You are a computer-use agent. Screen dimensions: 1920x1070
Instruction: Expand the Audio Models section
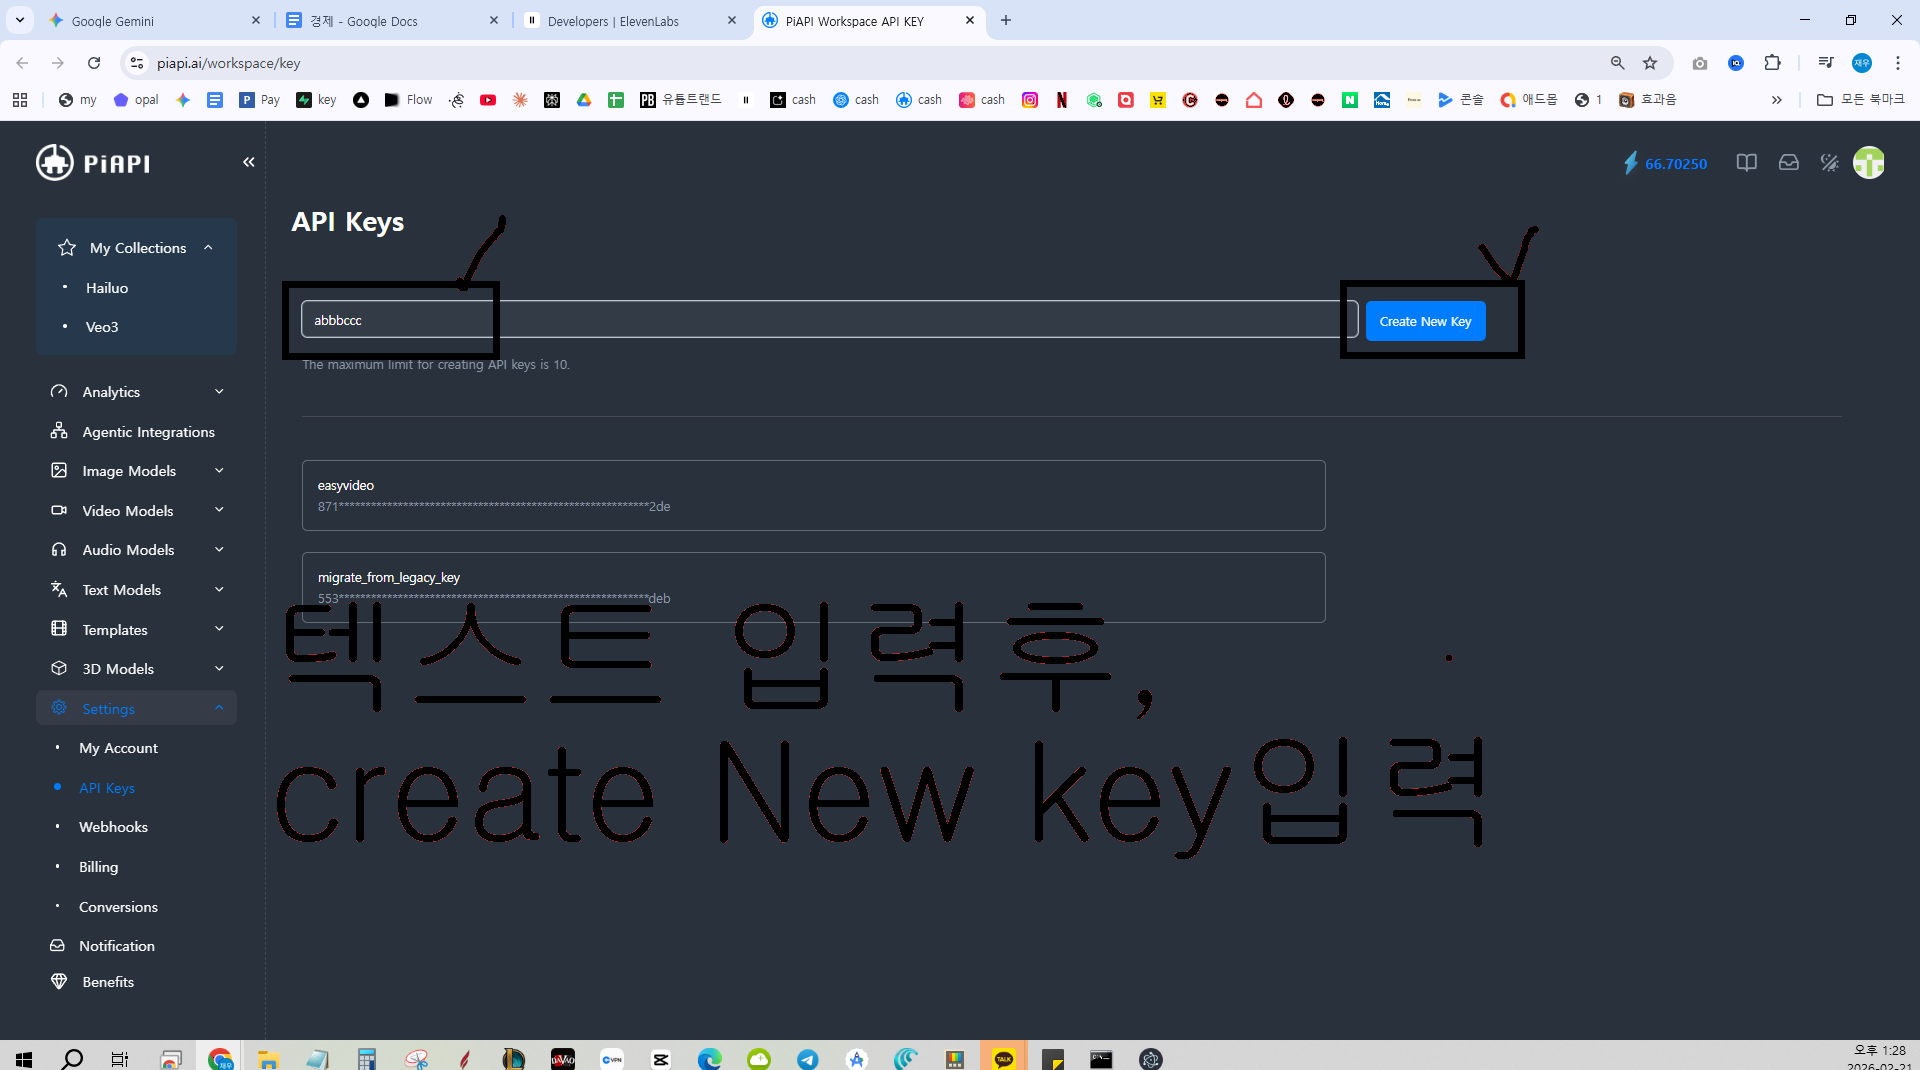(x=137, y=550)
